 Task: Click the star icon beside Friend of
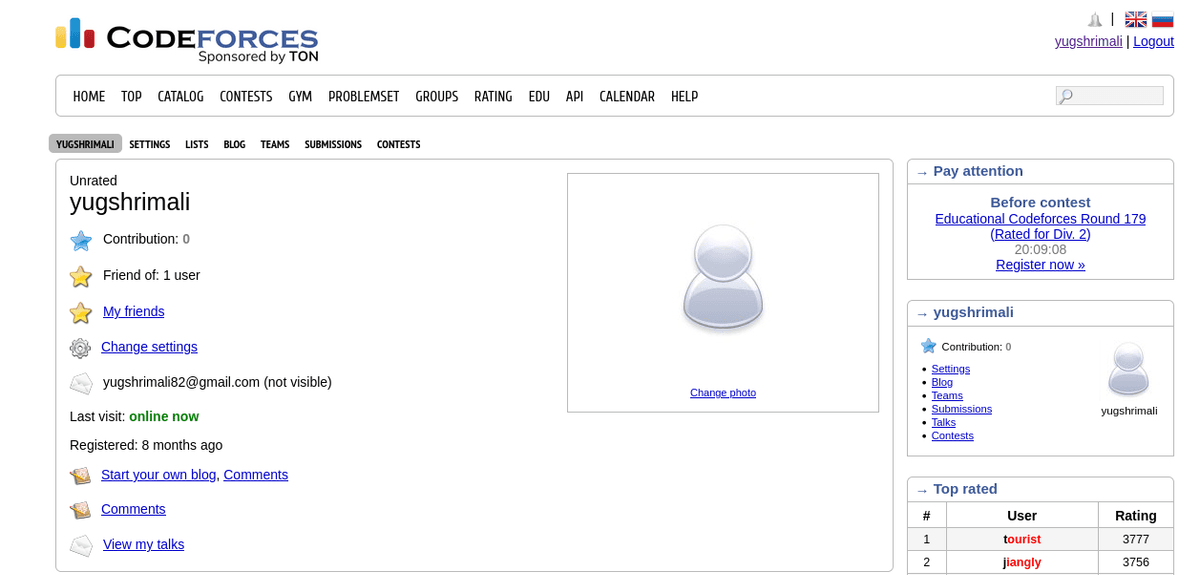[81, 276]
